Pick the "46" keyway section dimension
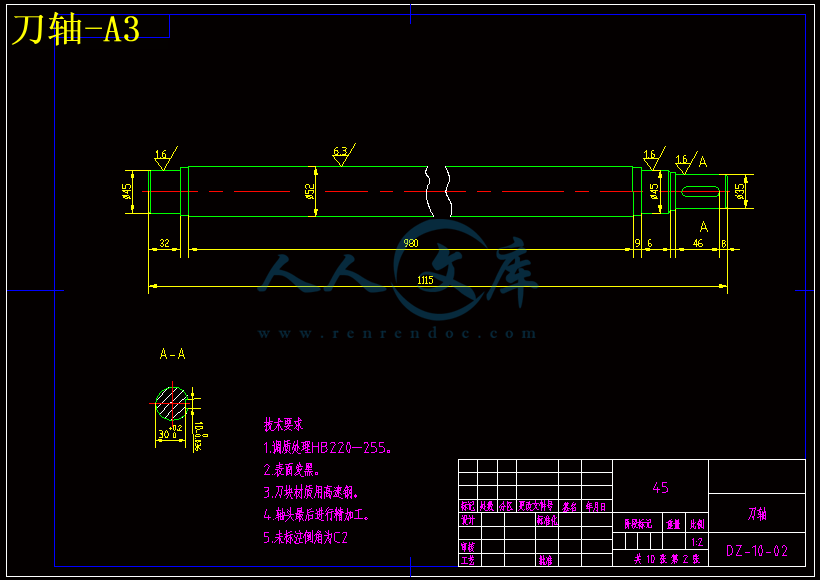The image size is (820, 580). coord(698,243)
